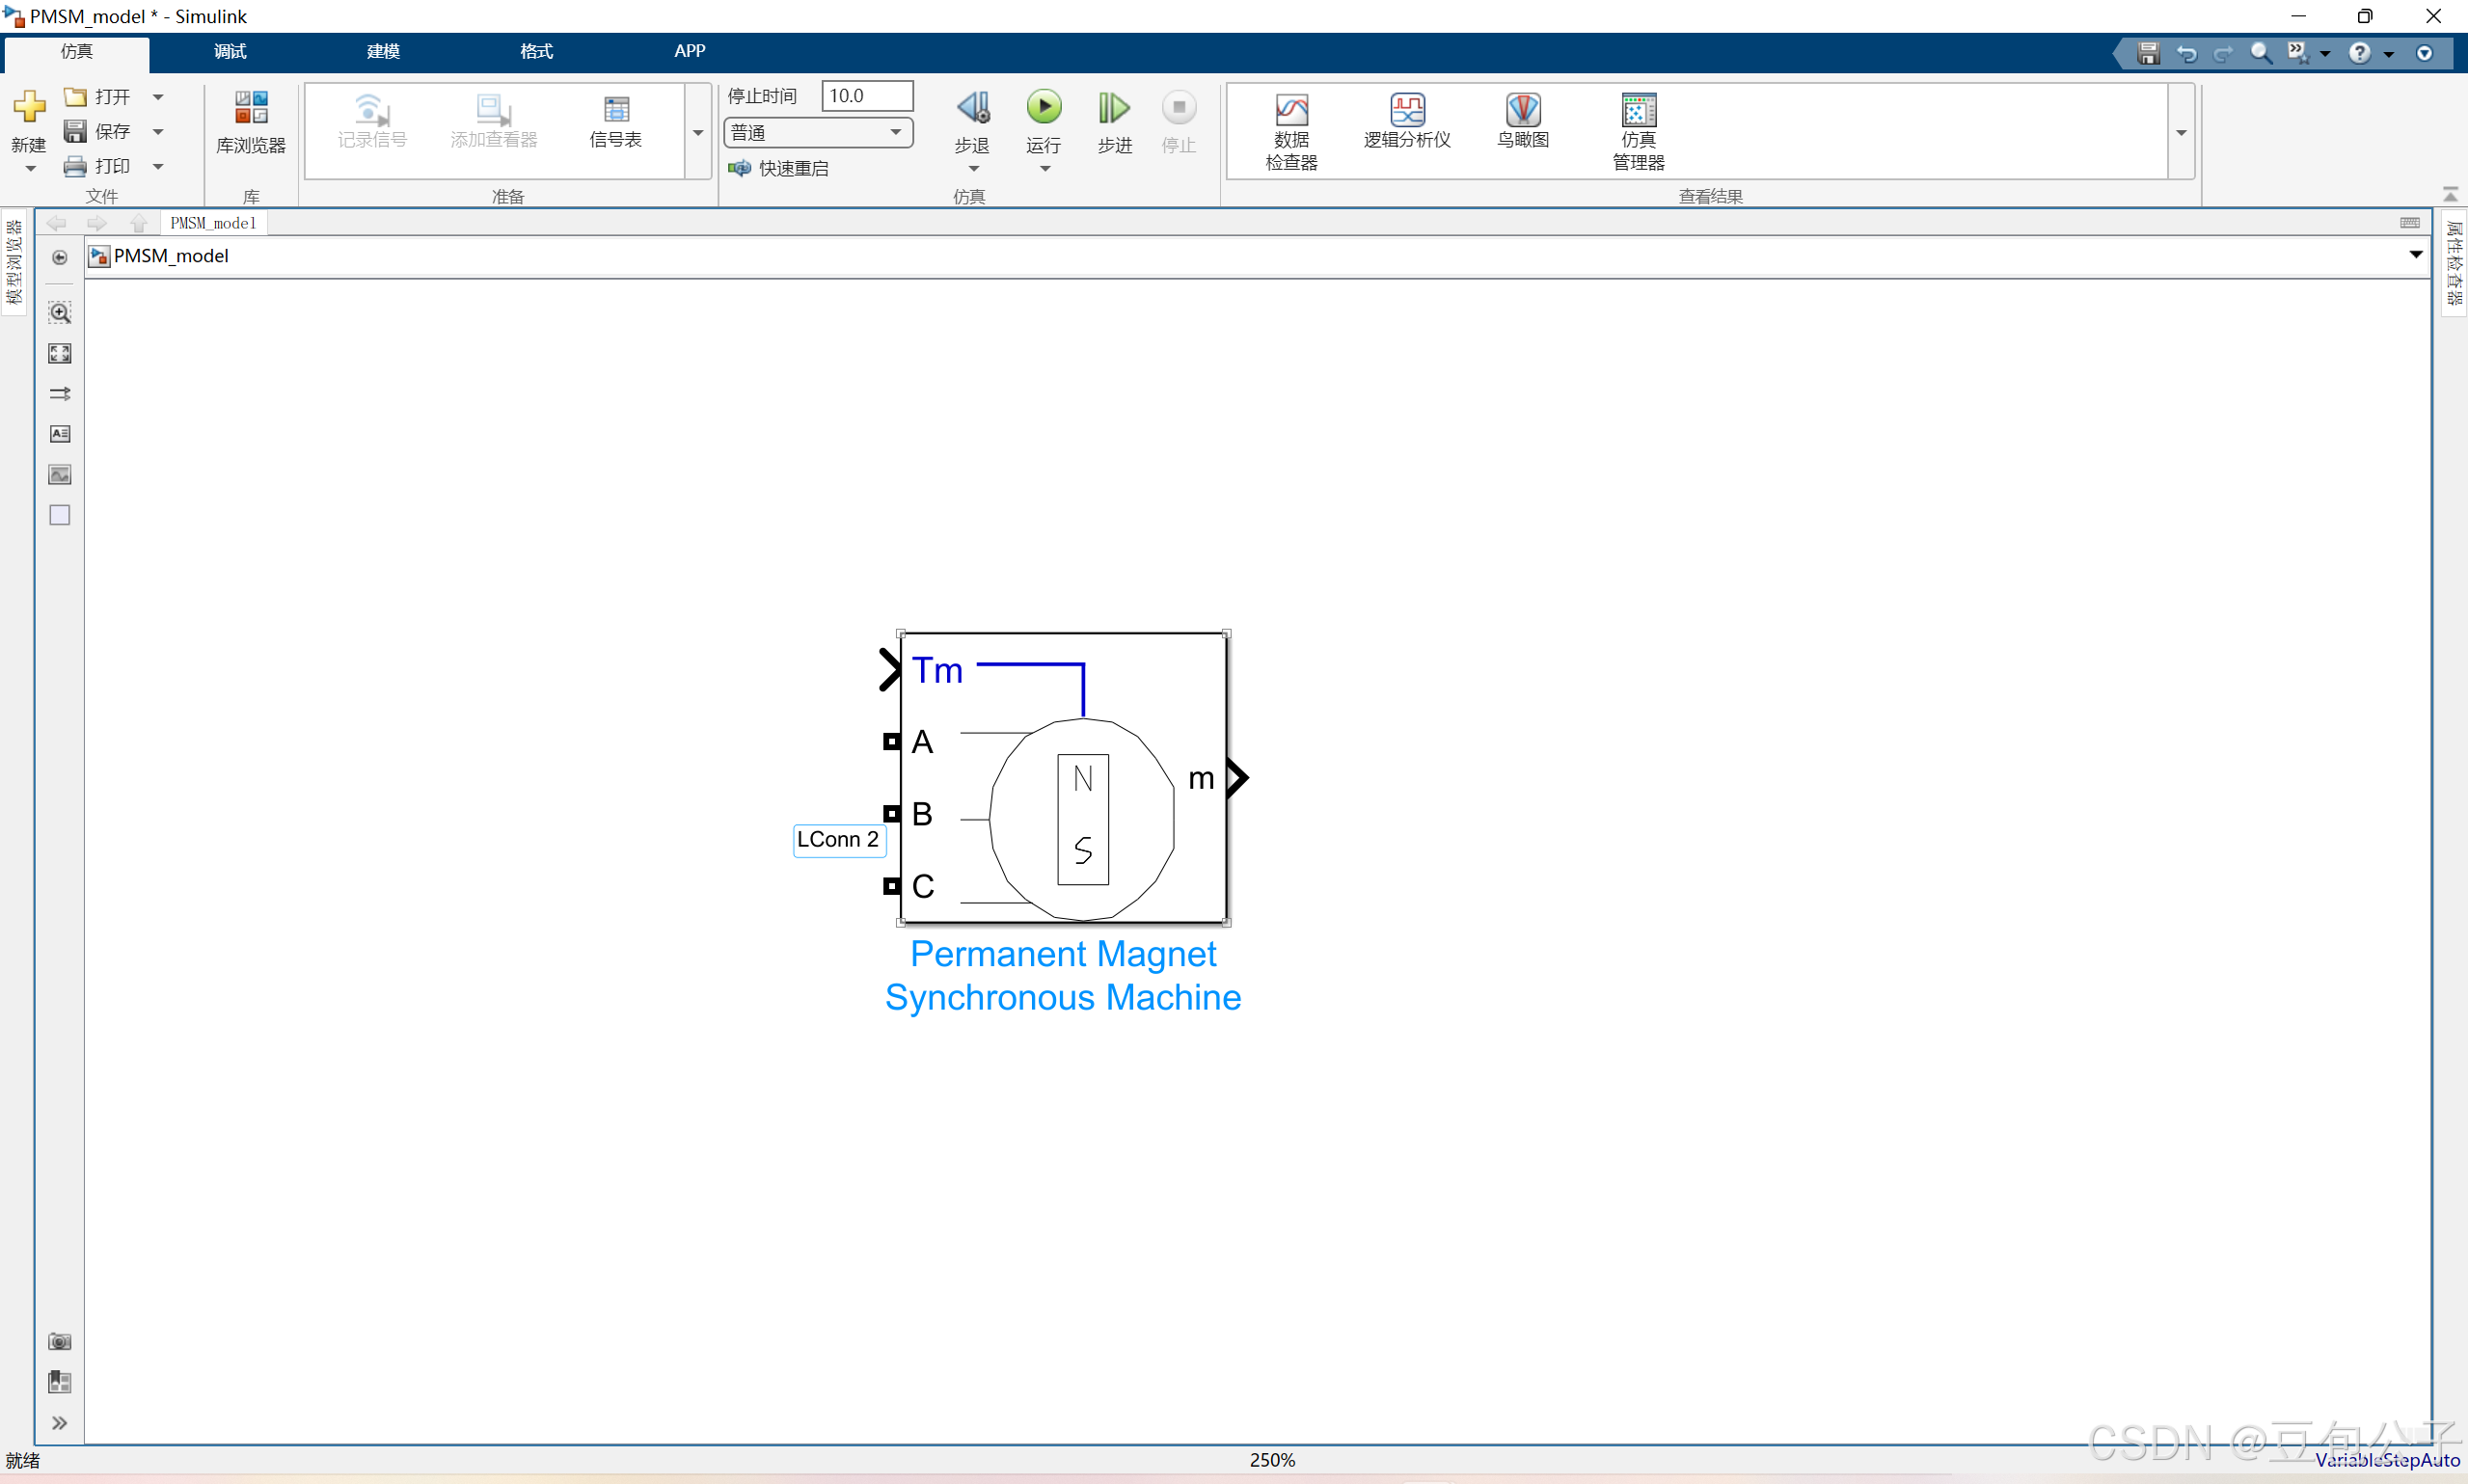Image resolution: width=2468 pixels, height=1484 pixels.
Task: Open the Bird's-Eye Scope (鸟瞰图)
Action: (x=1522, y=109)
